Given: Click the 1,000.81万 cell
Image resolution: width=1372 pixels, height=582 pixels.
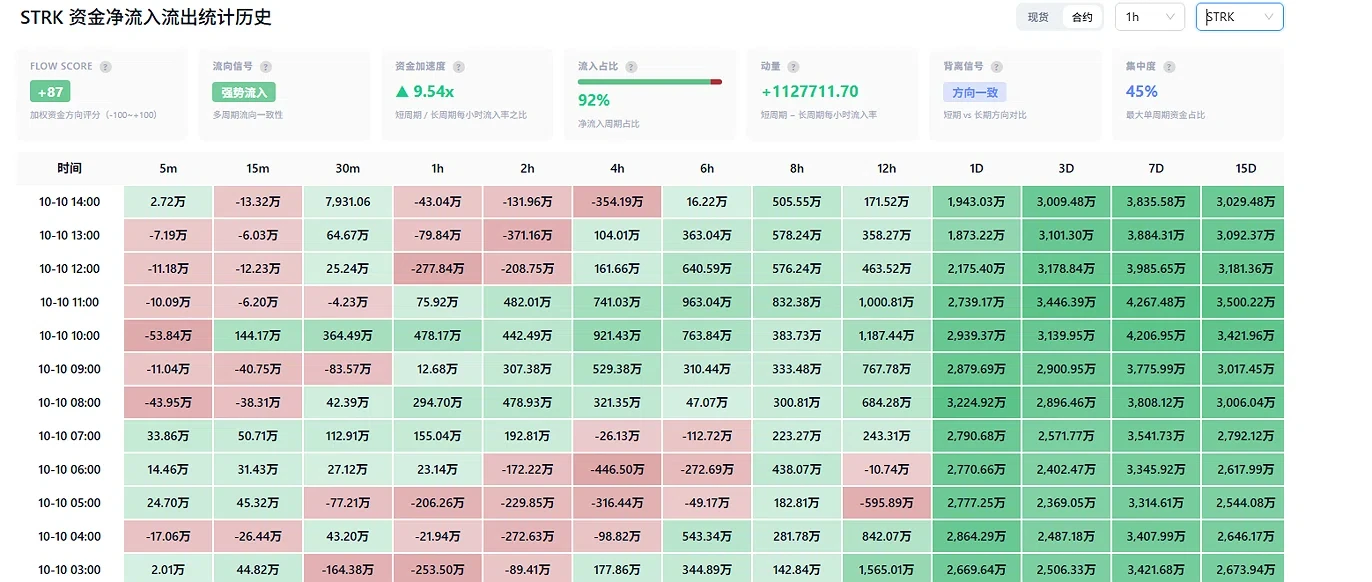Looking at the screenshot, I should pyautogui.click(x=886, y=302).
